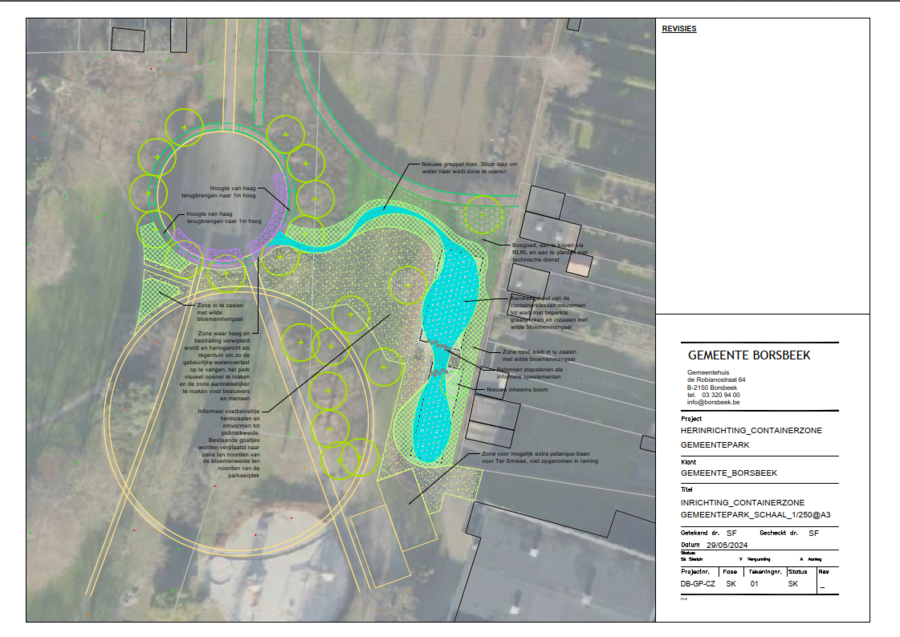Image resolution: width=900 pixels, height=637 pixels.
Task: Select the petanque-baan zone annotation
Action: [x=540, y=457]
